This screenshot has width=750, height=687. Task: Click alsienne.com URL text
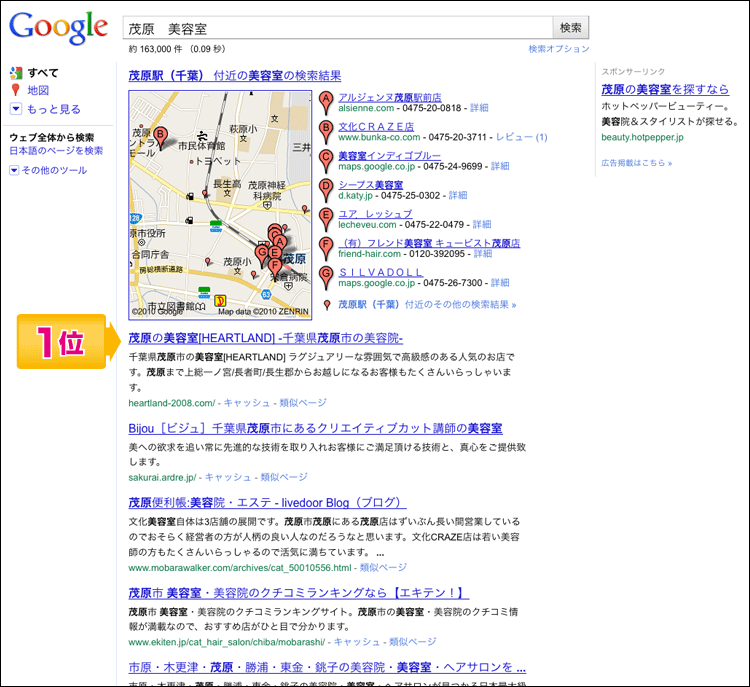[366, 108]
